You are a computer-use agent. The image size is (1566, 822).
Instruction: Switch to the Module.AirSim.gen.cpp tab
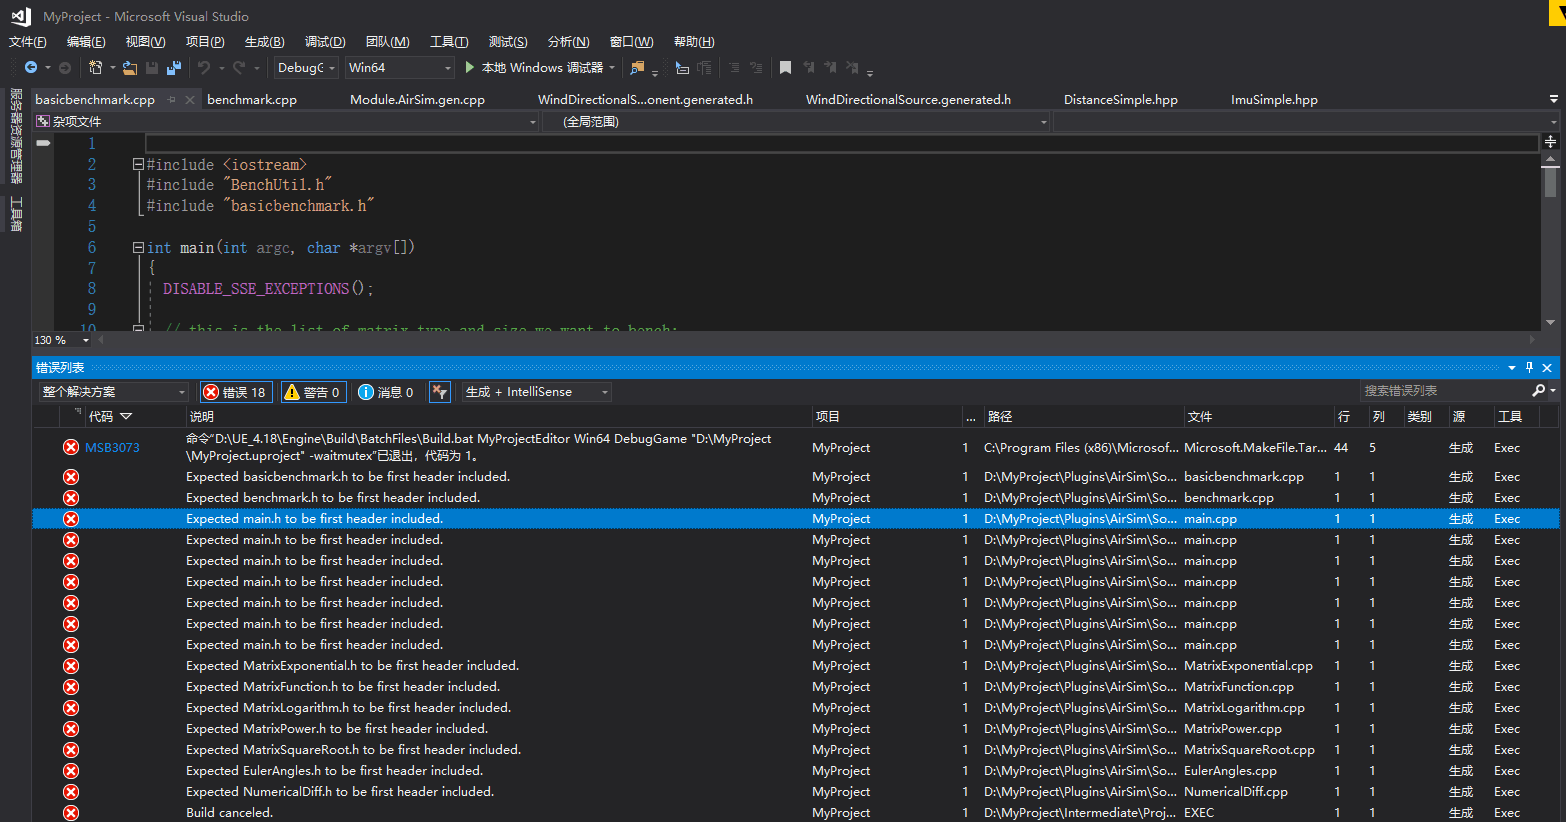[x=417, y=100]
